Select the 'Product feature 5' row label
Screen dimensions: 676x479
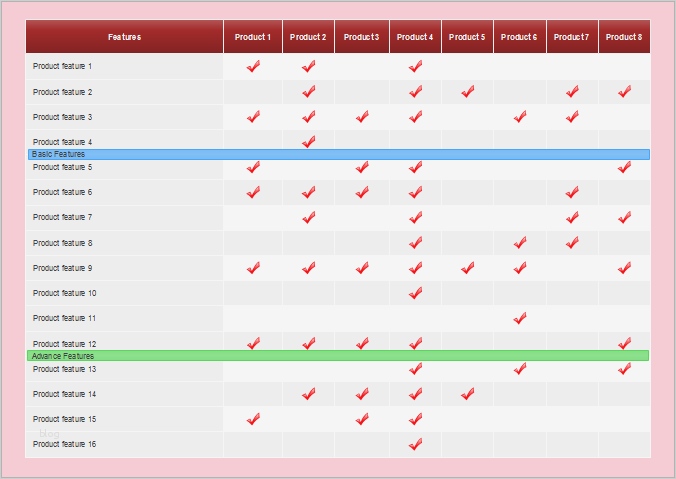[62, 167]
